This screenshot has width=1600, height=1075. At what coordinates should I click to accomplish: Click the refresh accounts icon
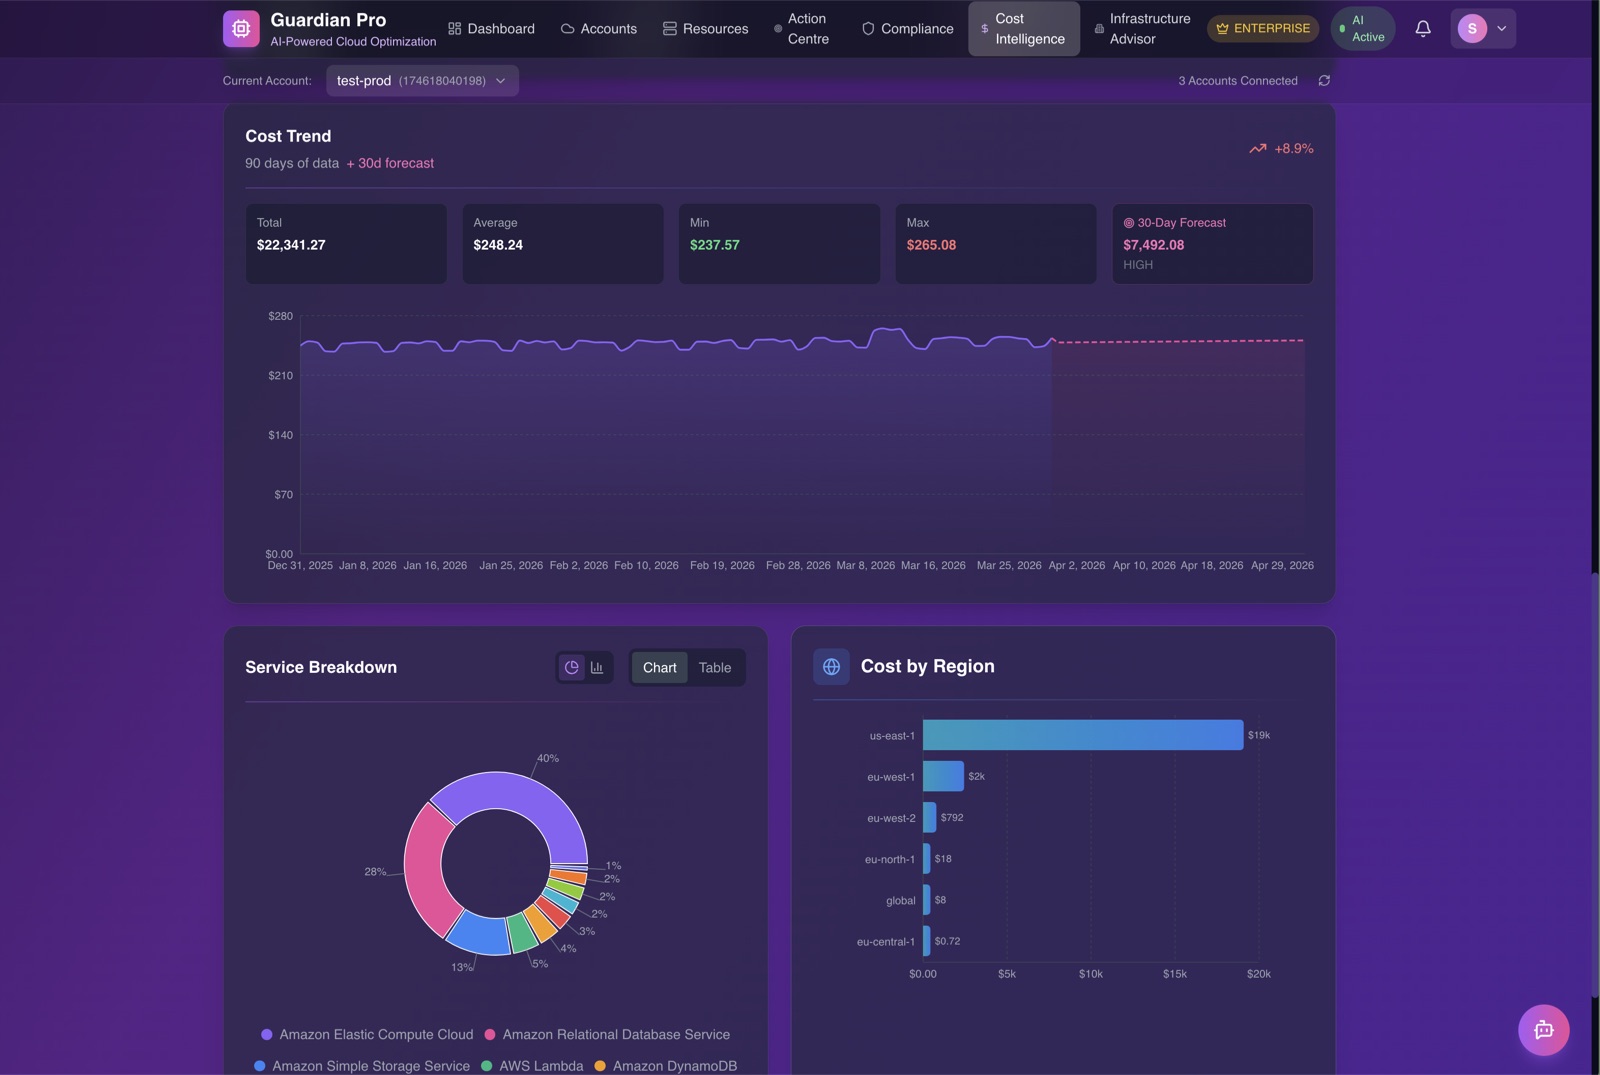point(1324,80)
